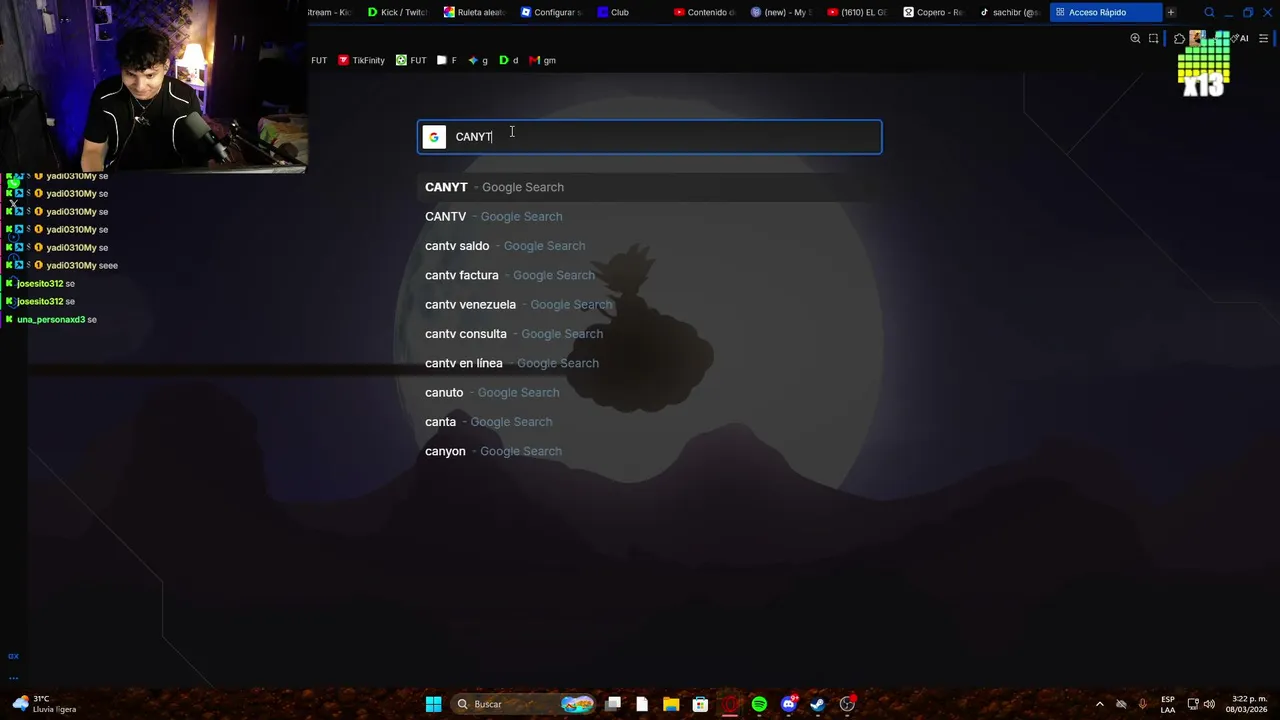
Task: Show hidden system tray icons
Action: coord(1100,704)
